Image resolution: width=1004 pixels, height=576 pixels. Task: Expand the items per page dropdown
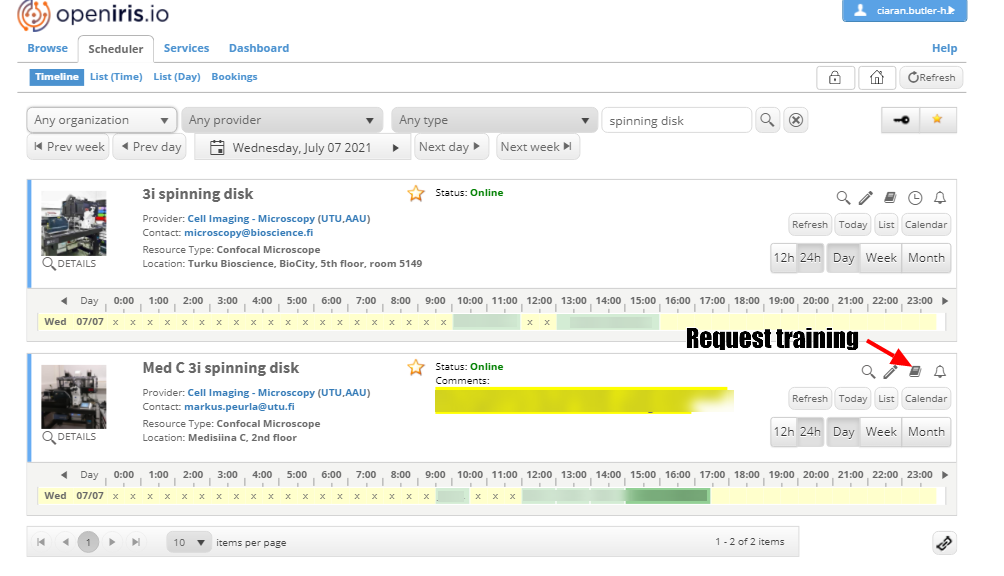click(x=188, y=543)
